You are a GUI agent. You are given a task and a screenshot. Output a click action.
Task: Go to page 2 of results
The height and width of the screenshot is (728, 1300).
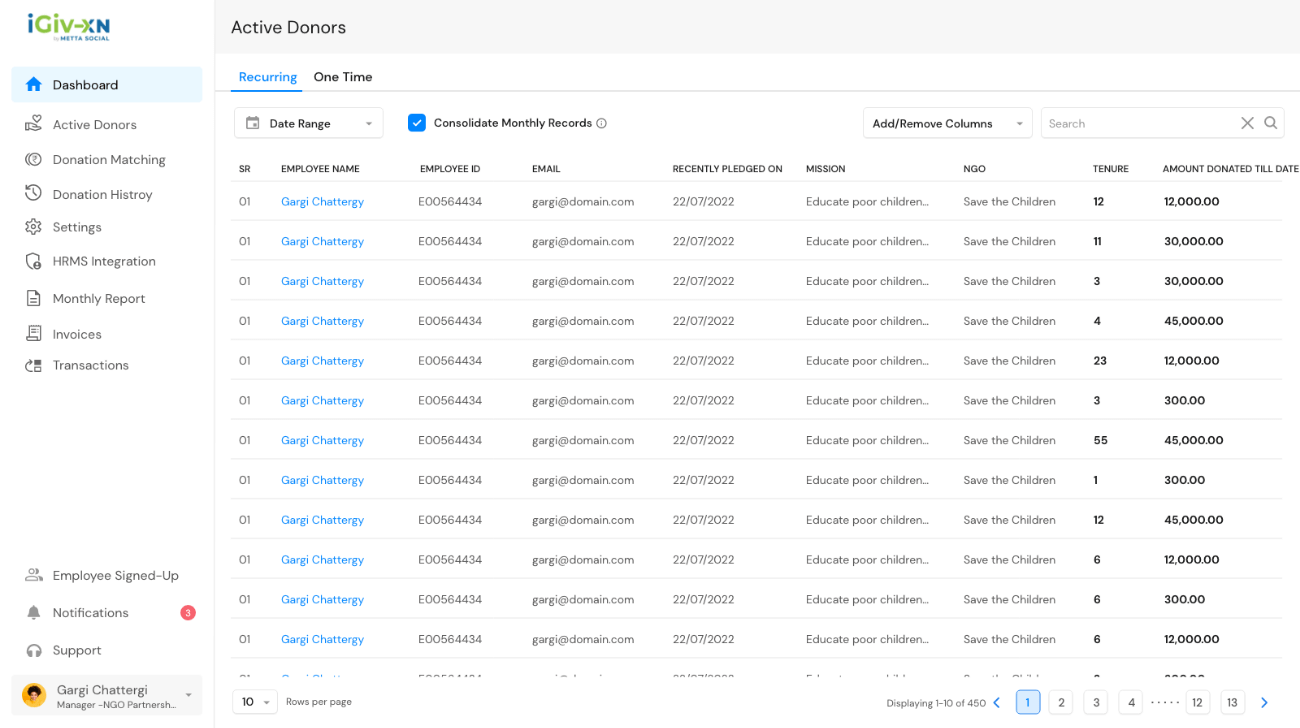[1061, 702]
